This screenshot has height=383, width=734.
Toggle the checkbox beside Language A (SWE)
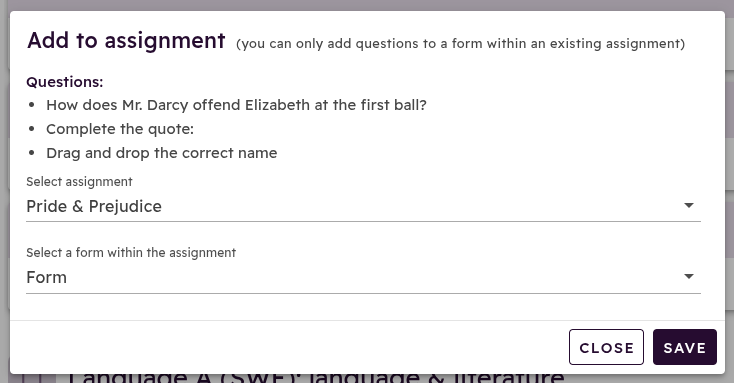coord(32,378)
